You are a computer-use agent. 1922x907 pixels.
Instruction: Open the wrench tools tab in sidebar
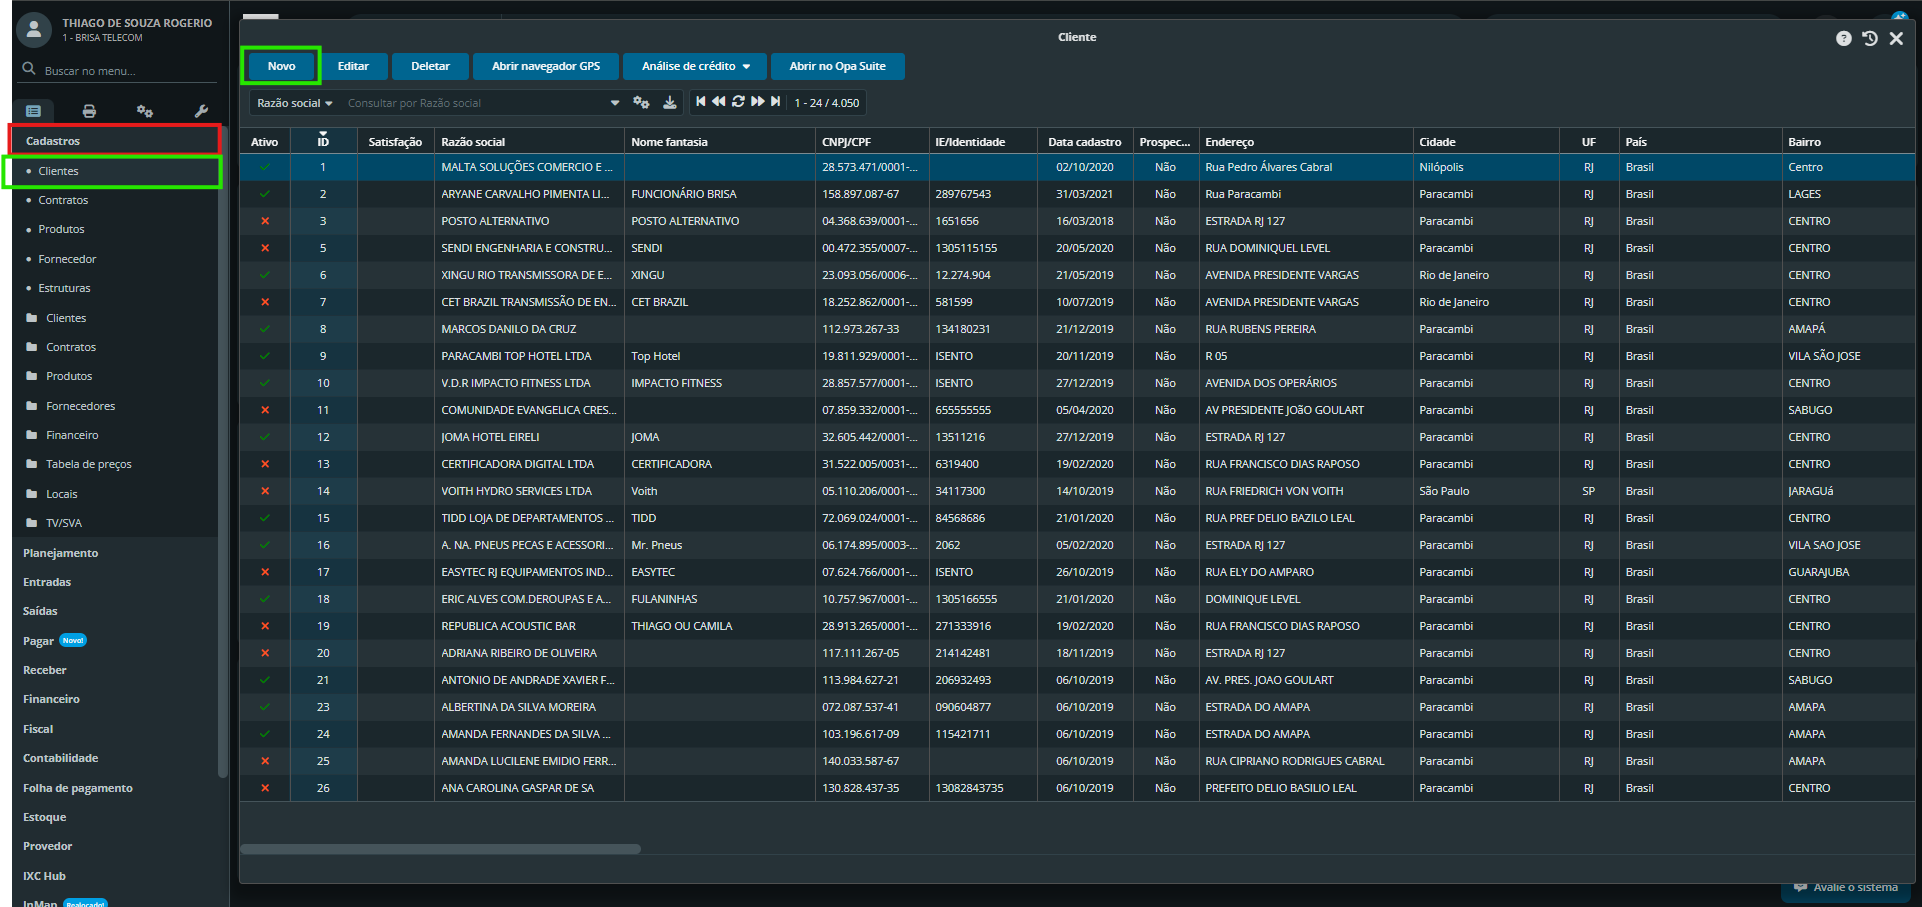click(x=200, y=111)
